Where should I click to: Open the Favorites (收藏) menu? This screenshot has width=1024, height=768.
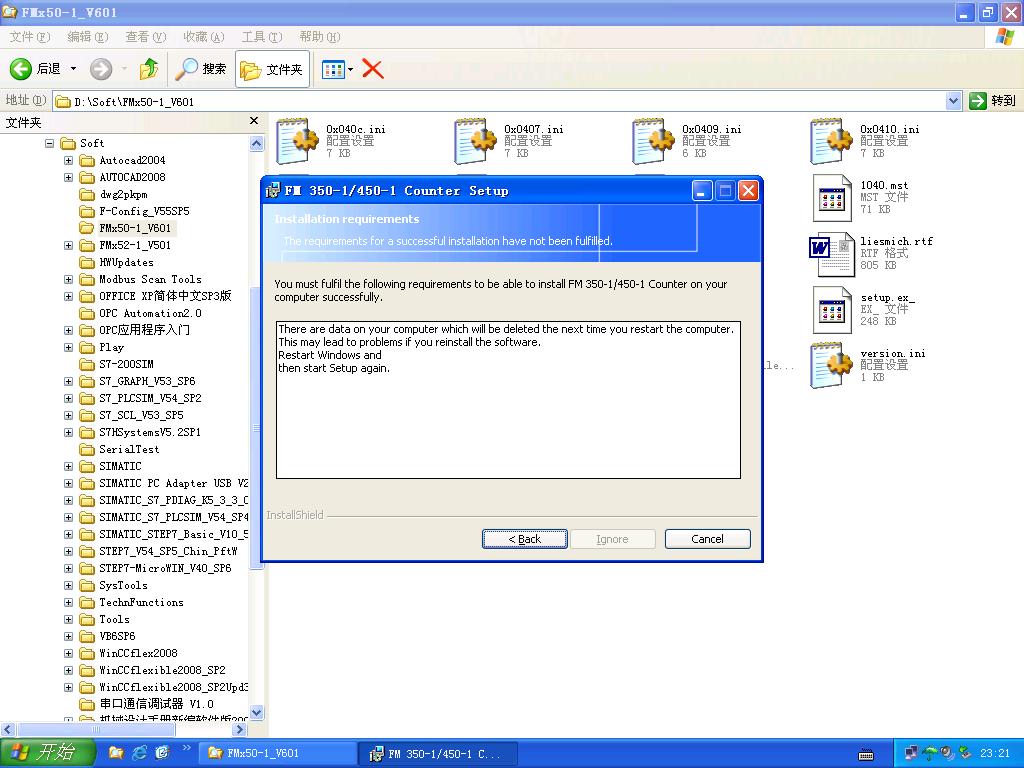pos(204,37)
